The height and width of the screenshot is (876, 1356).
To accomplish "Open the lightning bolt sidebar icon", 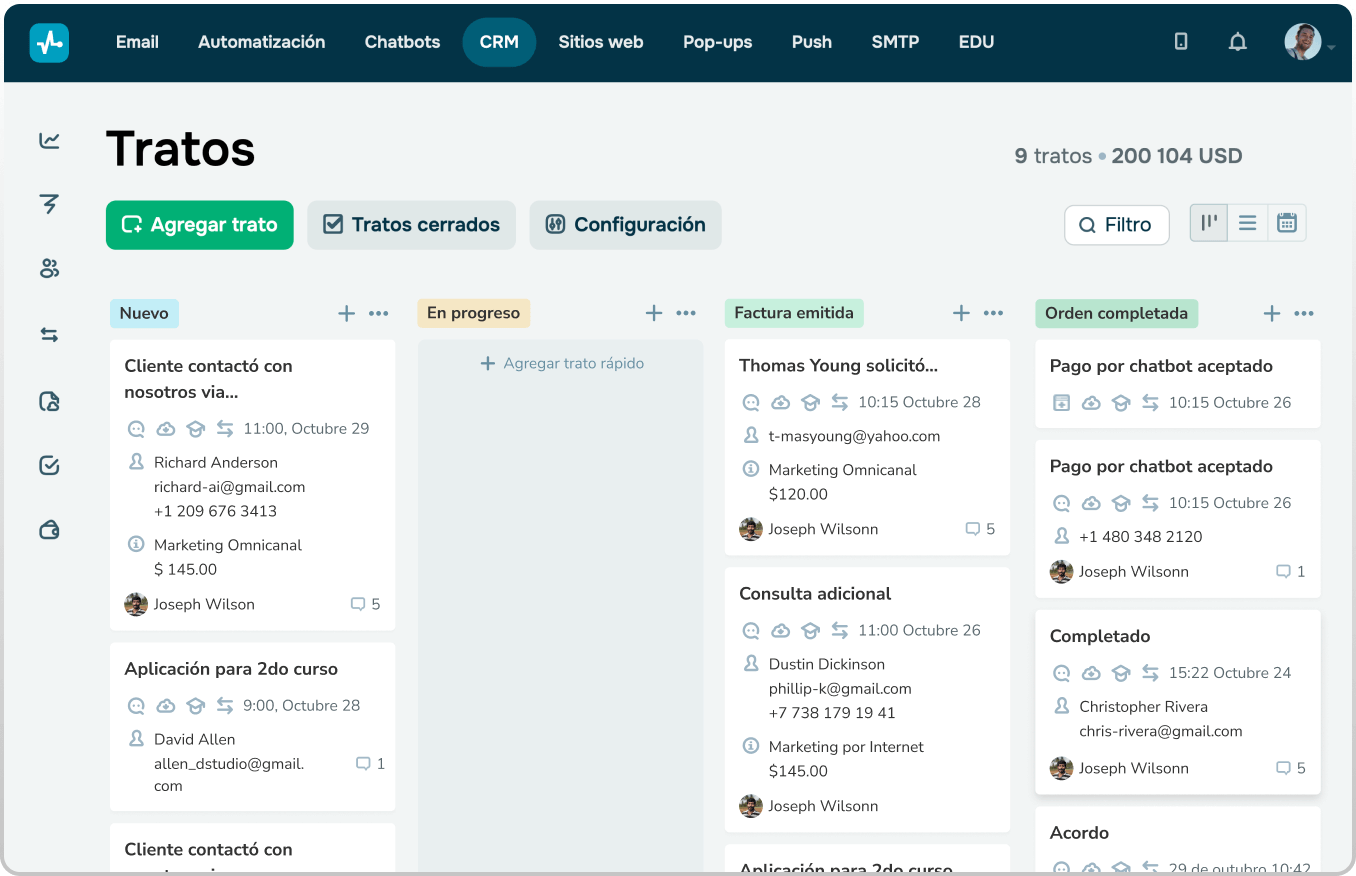I will [49, 205].
